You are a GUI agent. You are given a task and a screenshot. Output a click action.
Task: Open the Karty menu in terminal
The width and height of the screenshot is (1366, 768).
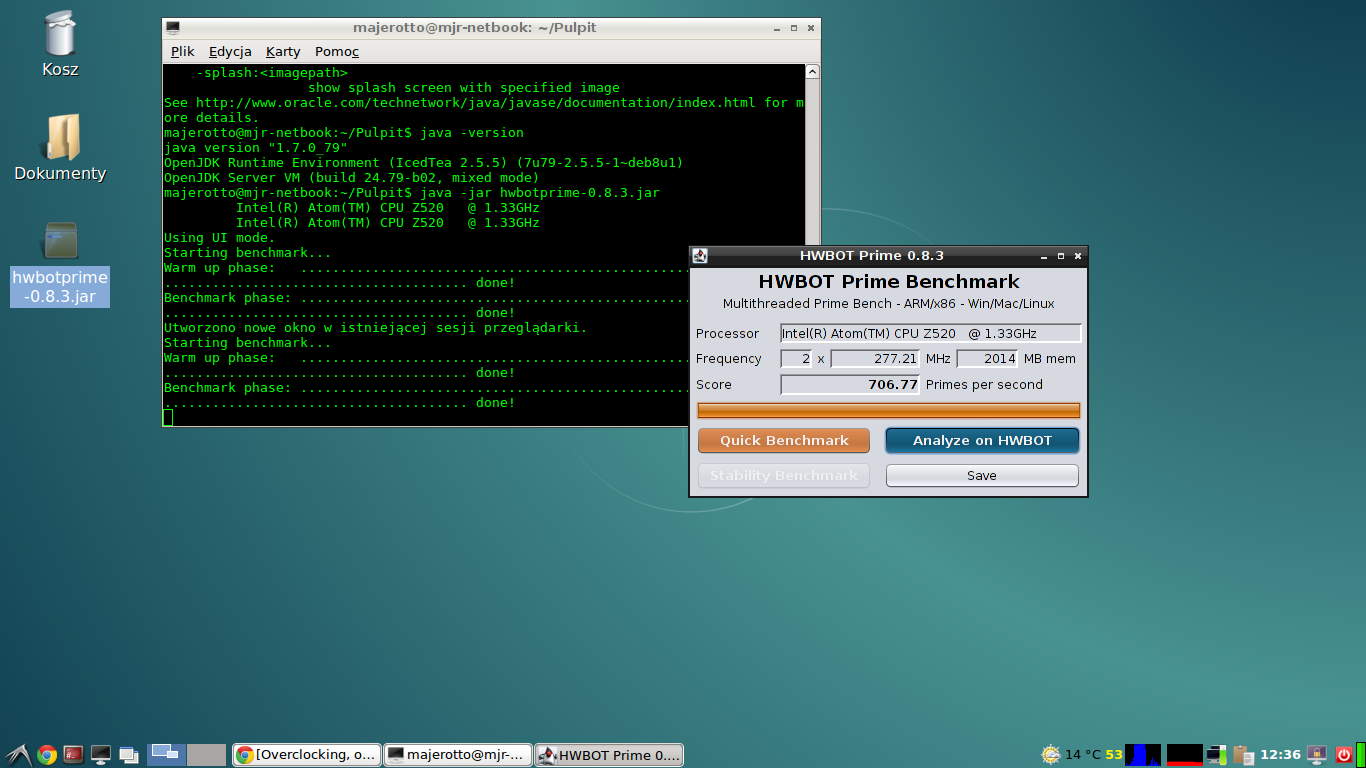coord(283,51)
